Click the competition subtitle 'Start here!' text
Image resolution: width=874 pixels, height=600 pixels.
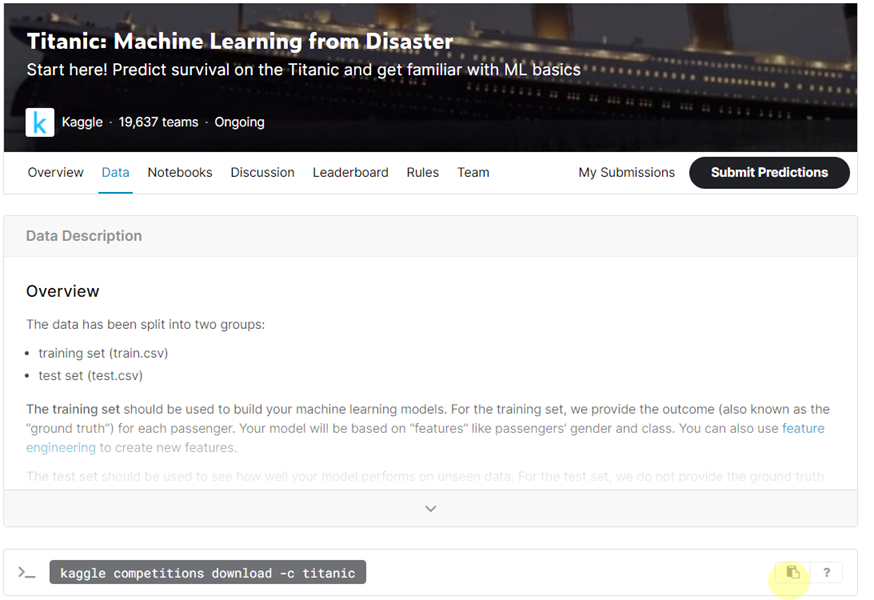tap(304, 70)
